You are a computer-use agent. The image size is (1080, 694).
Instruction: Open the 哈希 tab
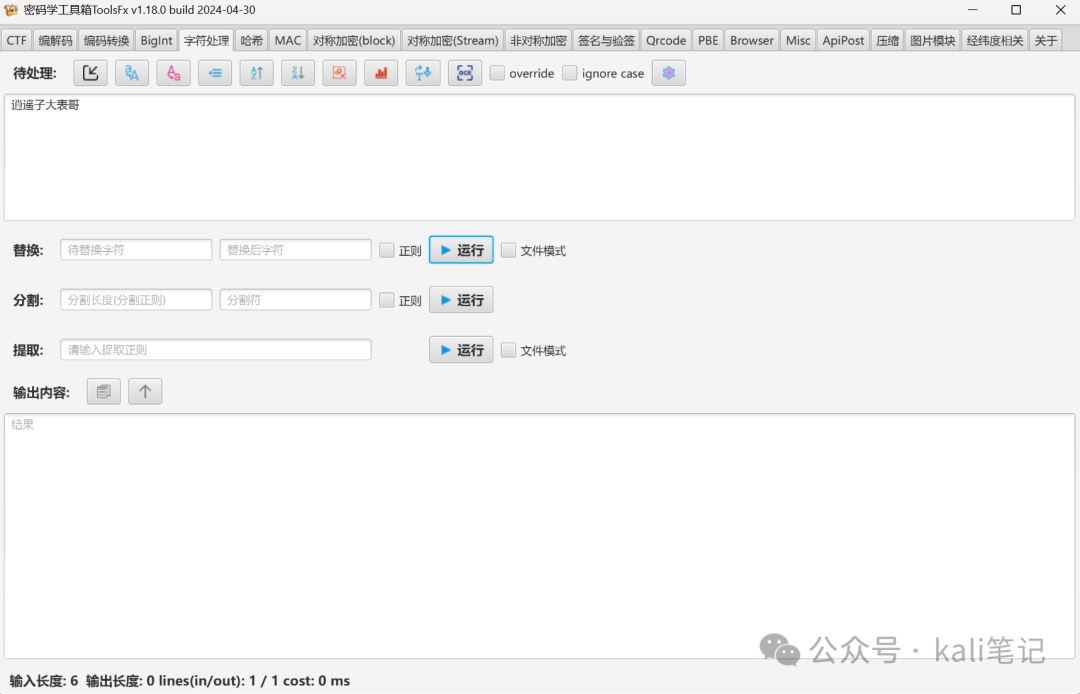click(x=251, y=41)
